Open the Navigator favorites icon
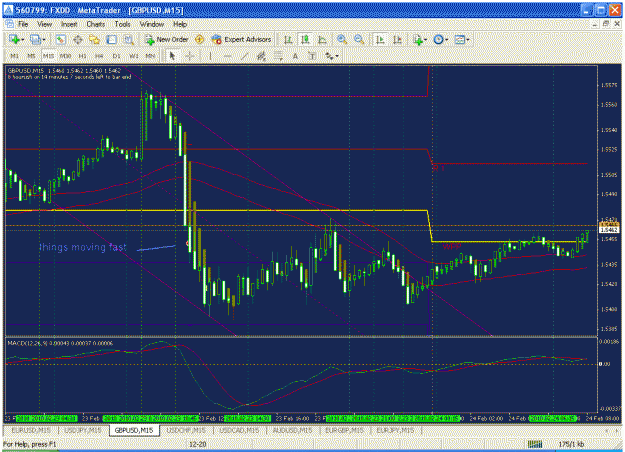This screenshot has height=452, width=625. pyautogui.click(x=94, y=39)
